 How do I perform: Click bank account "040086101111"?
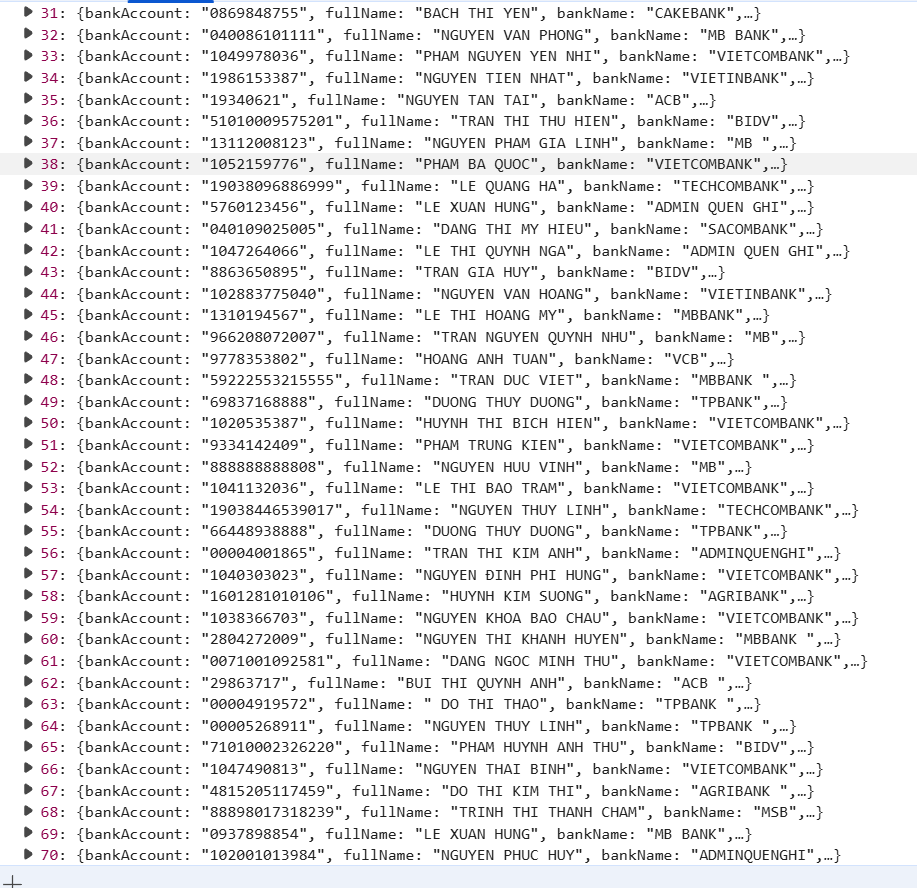pos(263,35)
